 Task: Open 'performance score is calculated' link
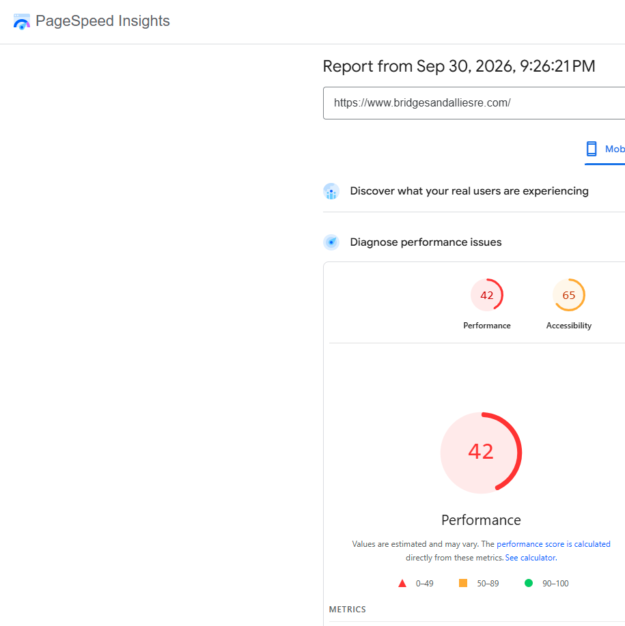(x=553, y=544)
